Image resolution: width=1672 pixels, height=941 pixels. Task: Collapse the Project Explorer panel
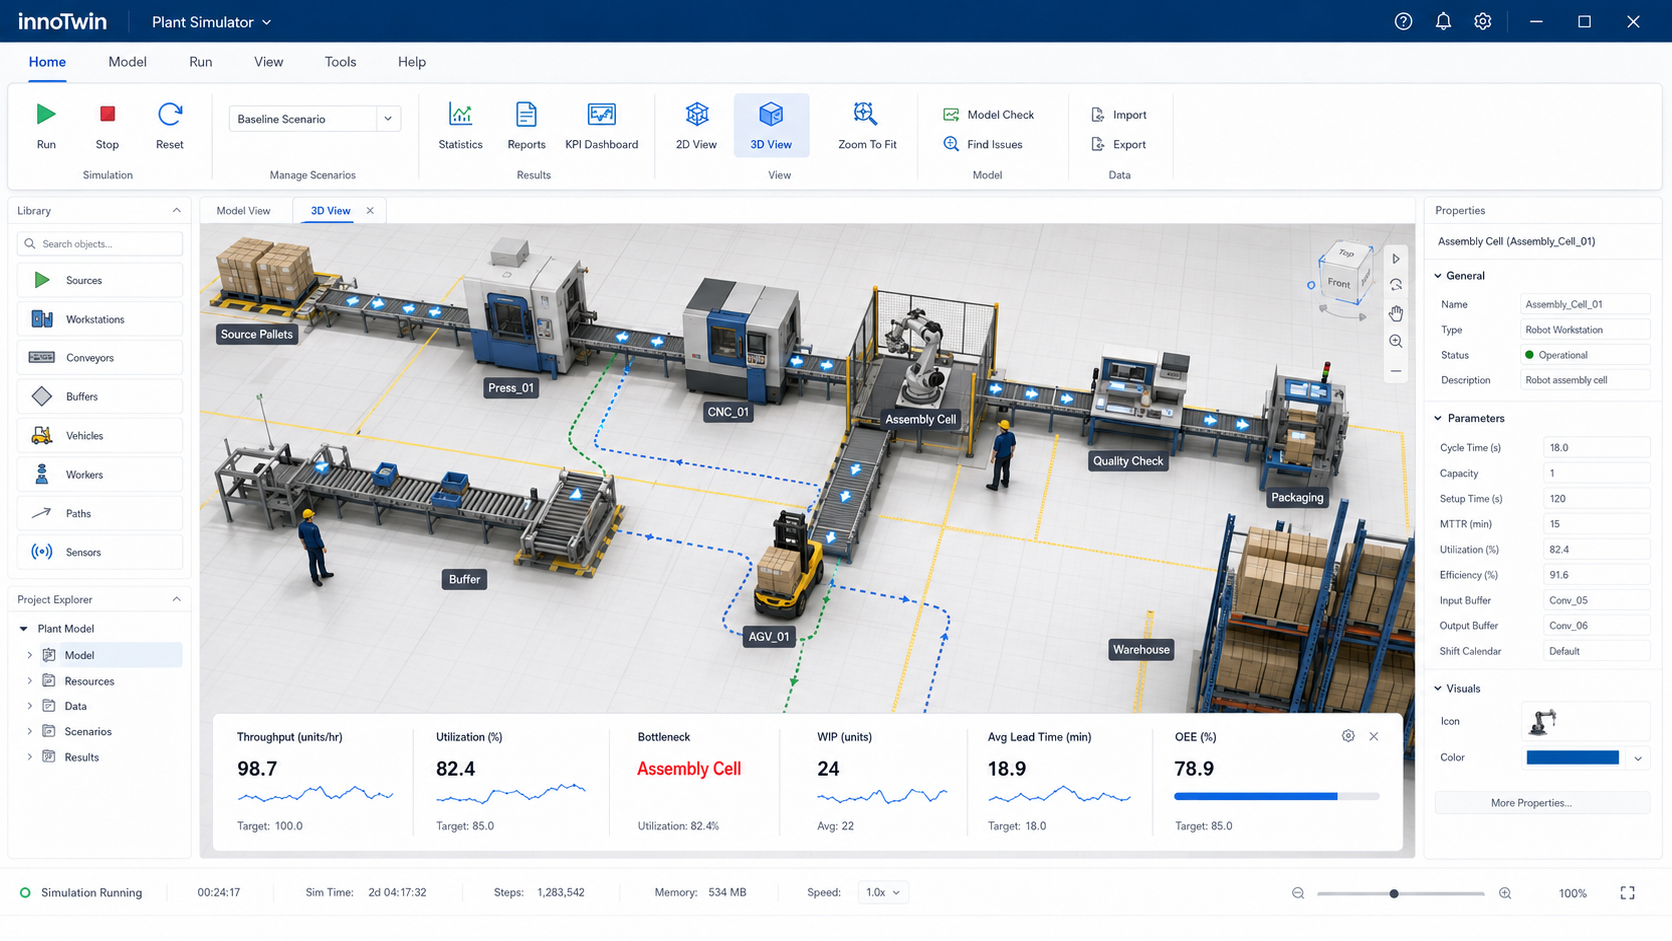pyautogui.click(x=177, y=599)
